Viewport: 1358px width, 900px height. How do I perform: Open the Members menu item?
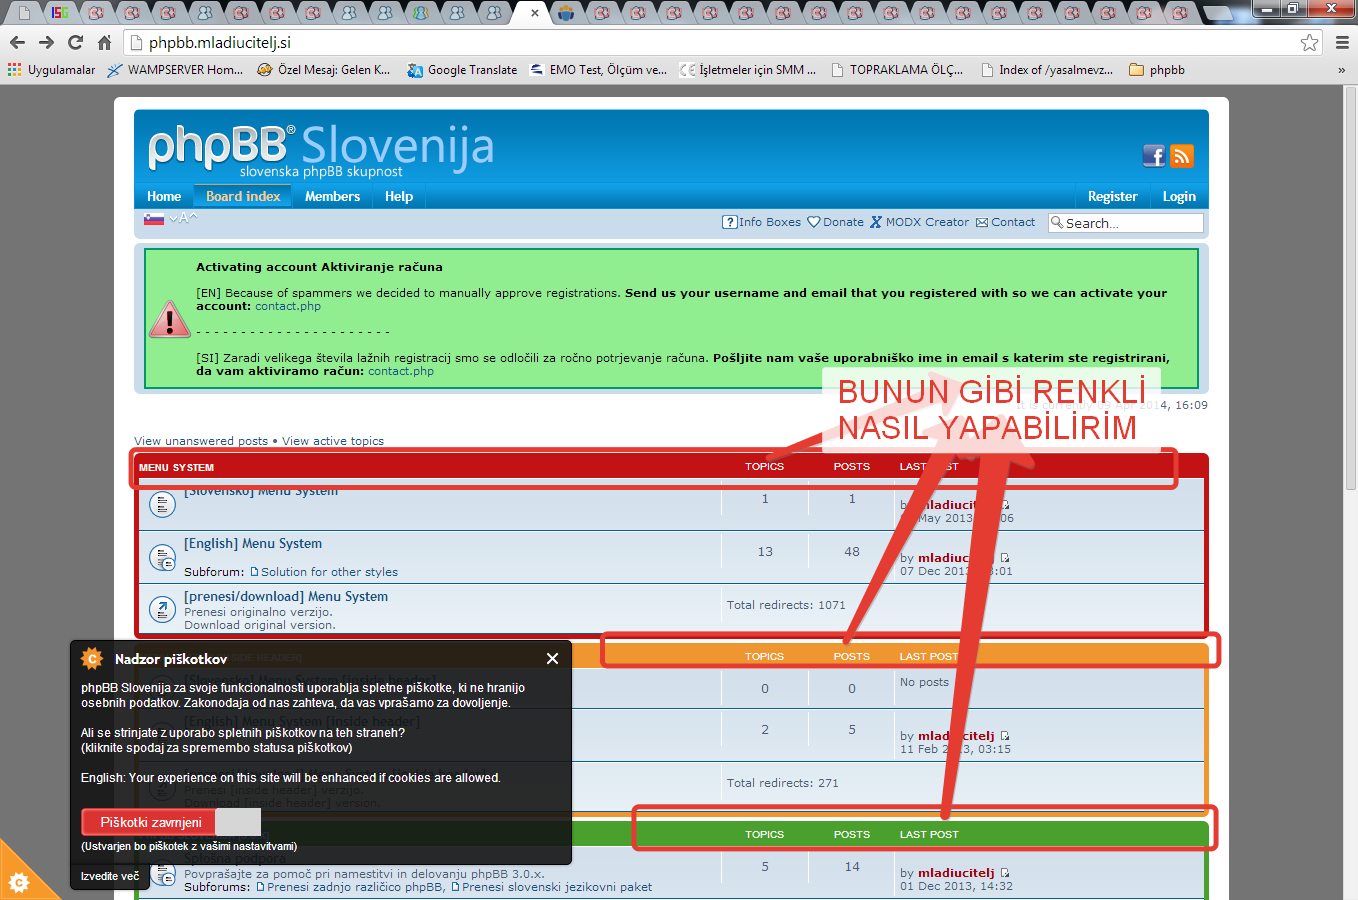[332, 196]
